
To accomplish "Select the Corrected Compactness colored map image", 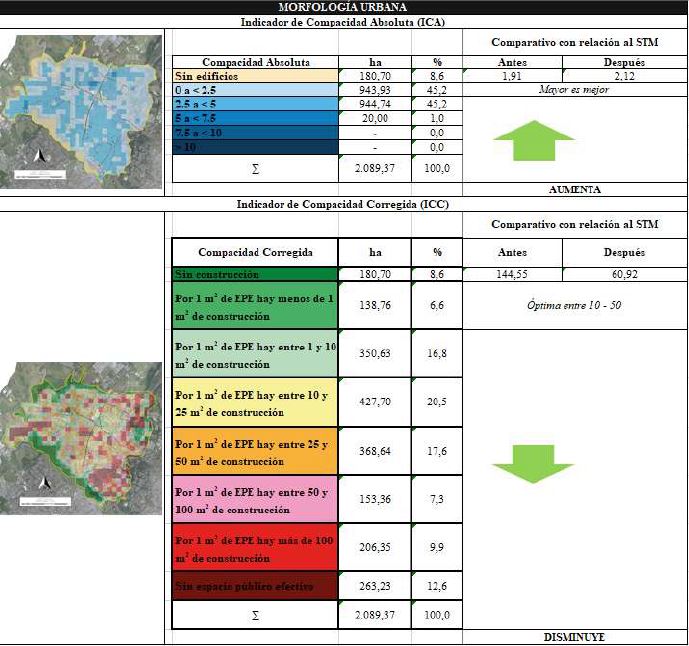I will (x=83, y=438).
